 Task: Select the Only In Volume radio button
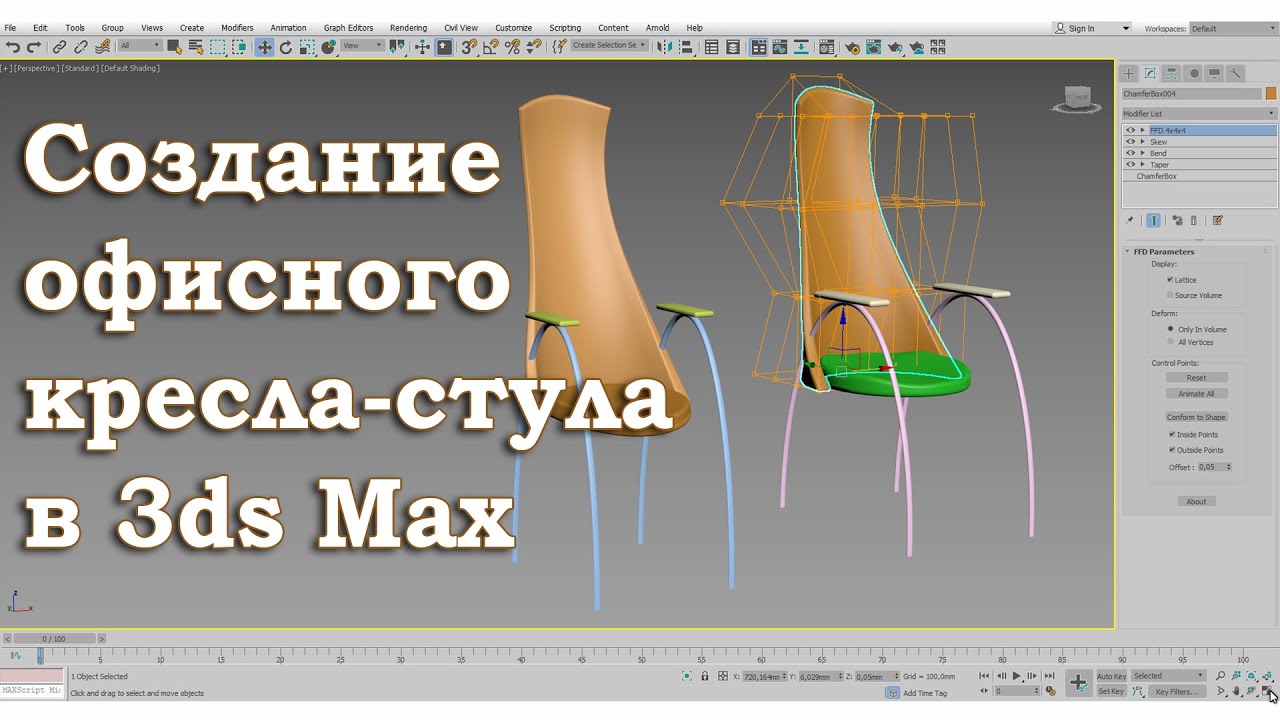tap(1170, 329)
